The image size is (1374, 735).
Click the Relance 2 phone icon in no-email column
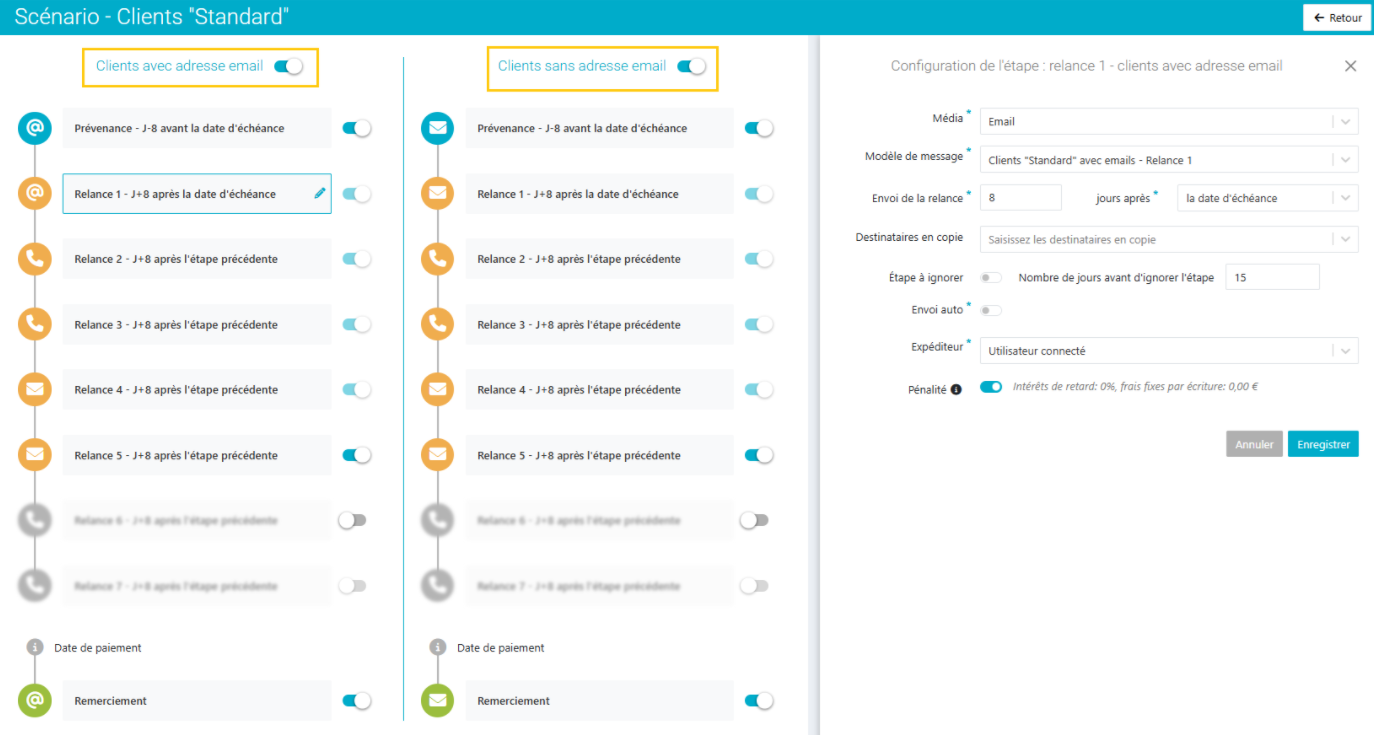pyautogui.click(x=438, y=259)
